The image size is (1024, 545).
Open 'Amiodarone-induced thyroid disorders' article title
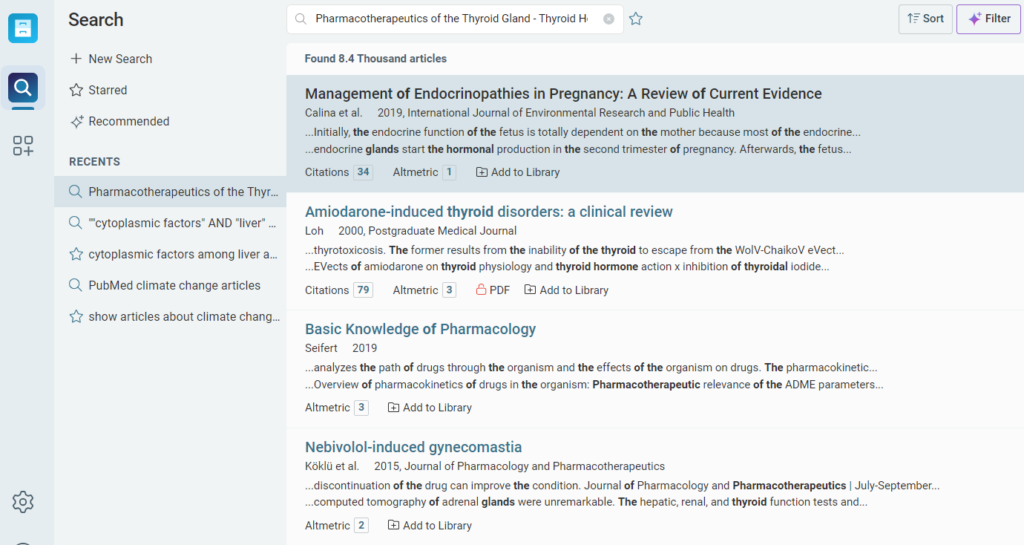pyautogui.click(x=488, y=212)
